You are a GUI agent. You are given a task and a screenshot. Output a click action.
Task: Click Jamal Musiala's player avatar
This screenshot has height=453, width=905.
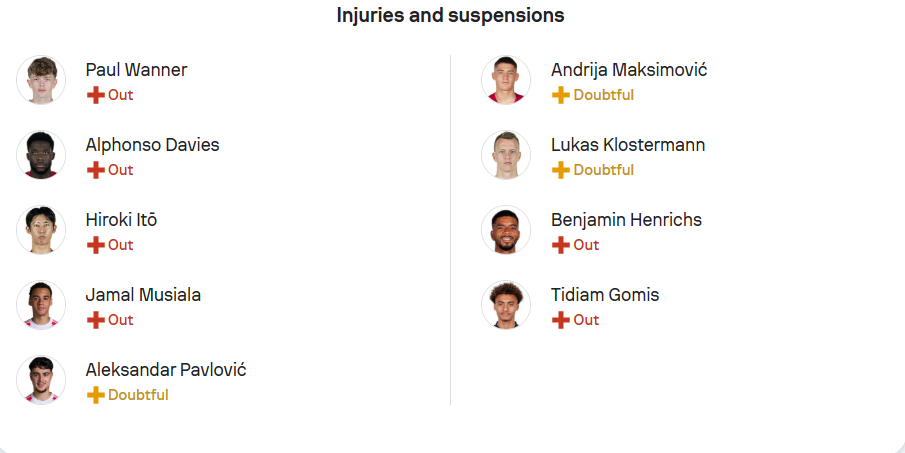tap(41, 305)
